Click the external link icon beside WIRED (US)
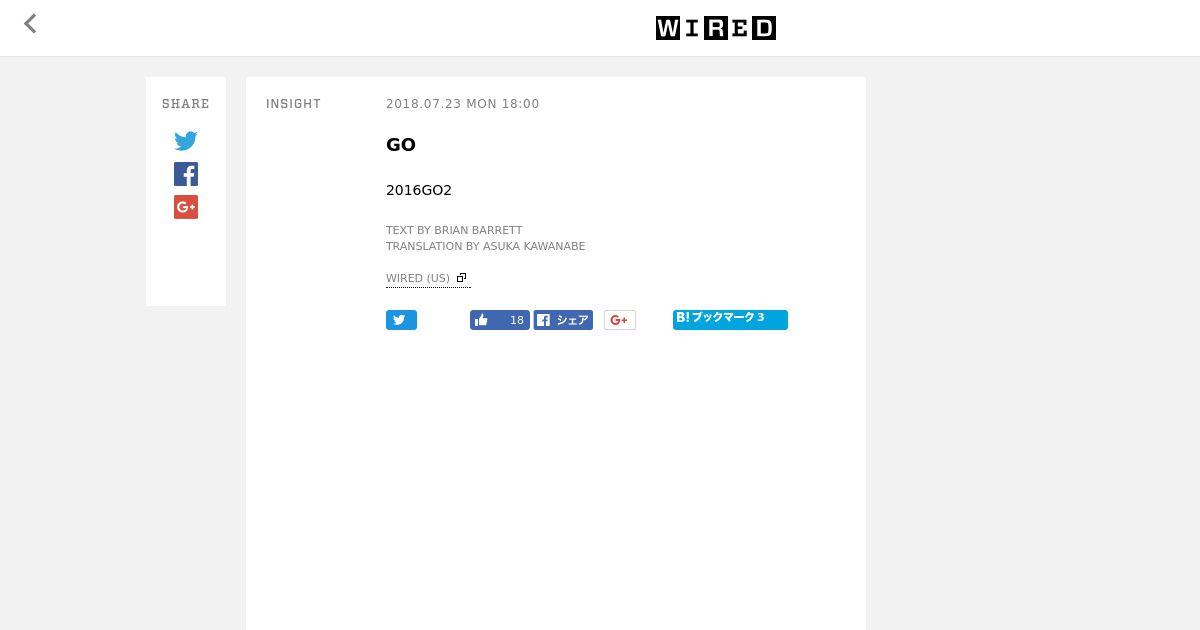 click(461, 278)
